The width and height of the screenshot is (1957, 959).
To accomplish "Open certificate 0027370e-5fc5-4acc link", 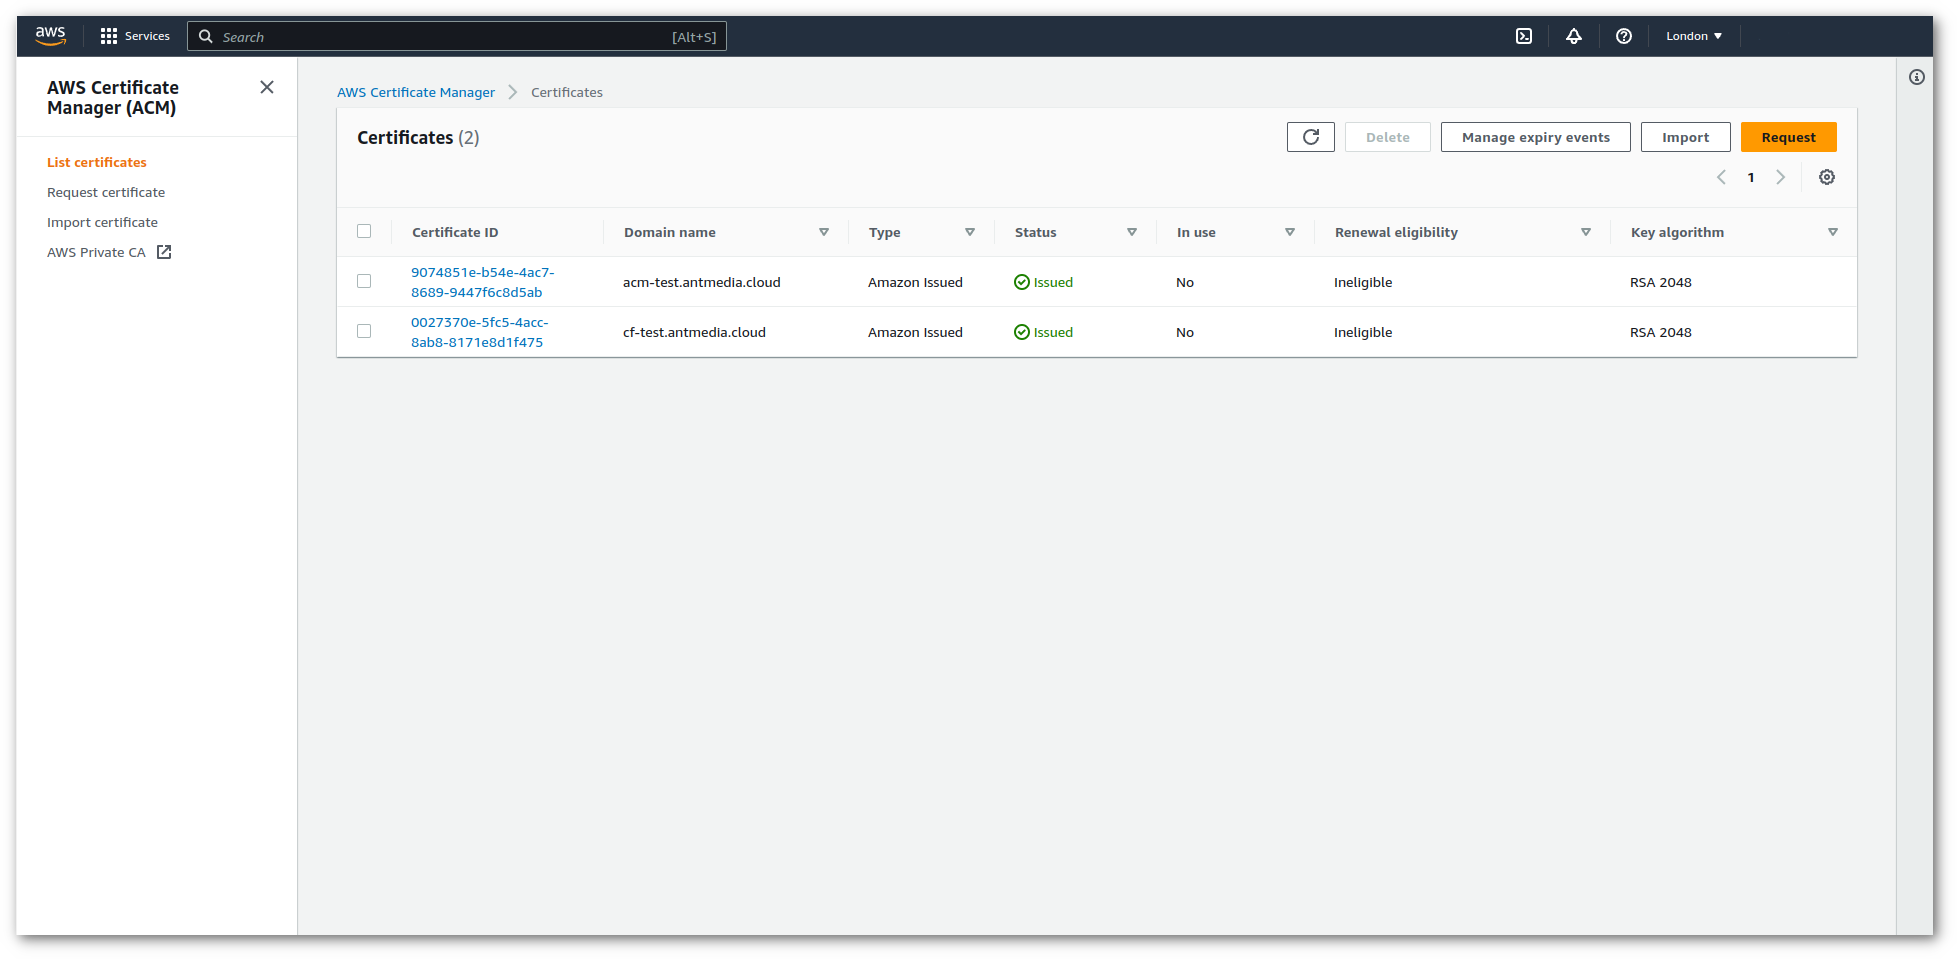I will point(479,332).
